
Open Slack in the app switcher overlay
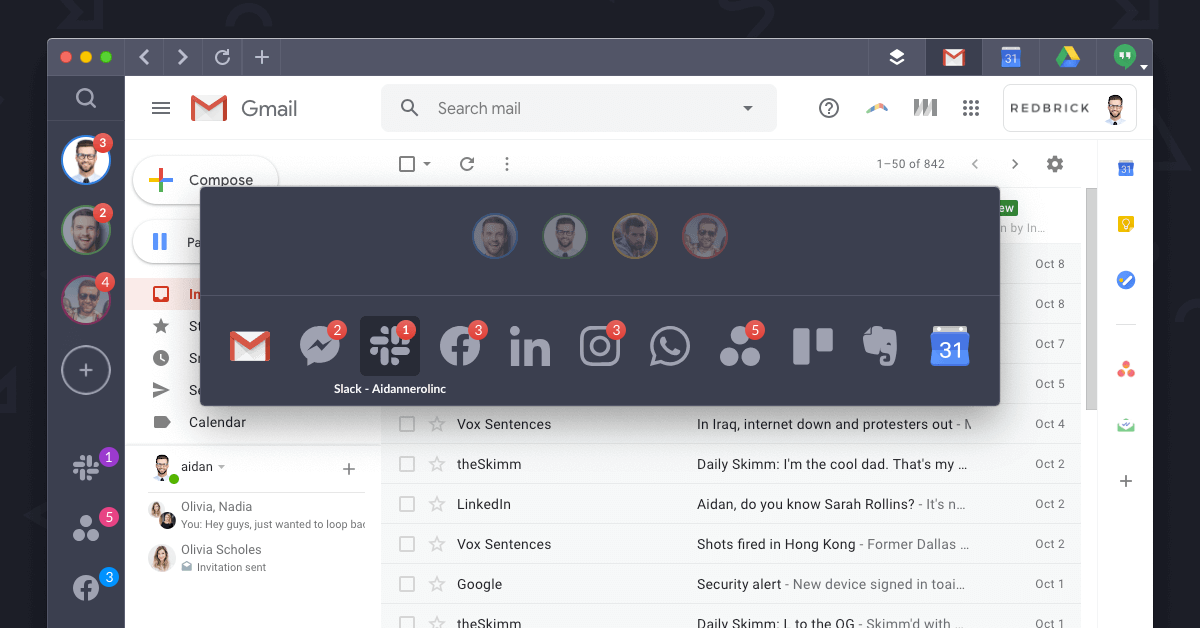pos(390,346)
